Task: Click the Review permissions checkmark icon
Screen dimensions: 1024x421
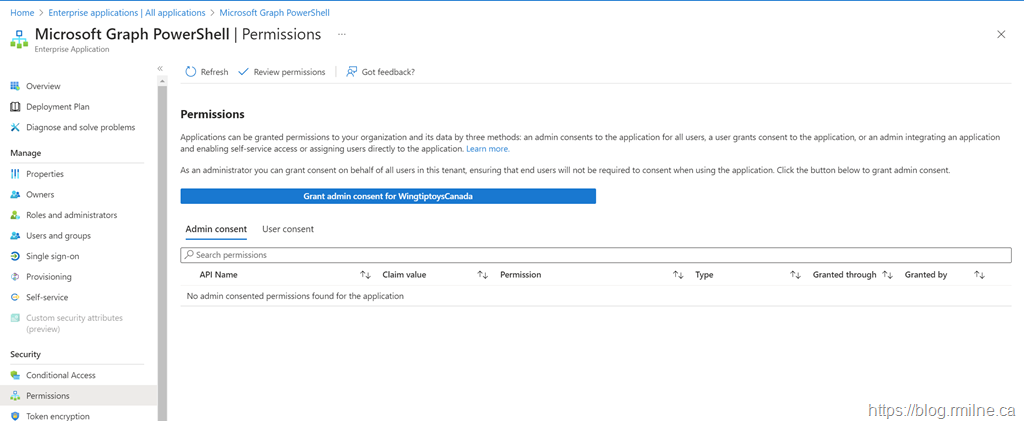Action: pos(244,72)
